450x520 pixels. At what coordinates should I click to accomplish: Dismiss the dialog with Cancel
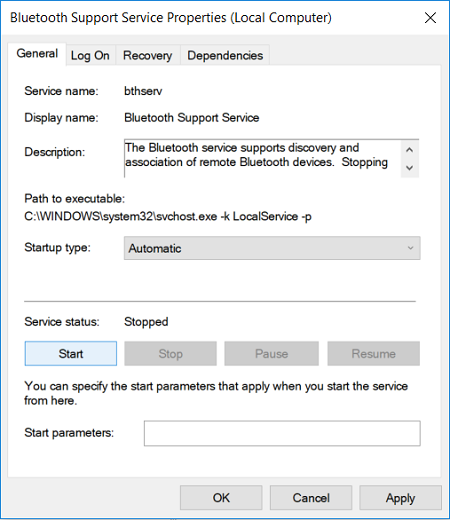pos(311,498)
